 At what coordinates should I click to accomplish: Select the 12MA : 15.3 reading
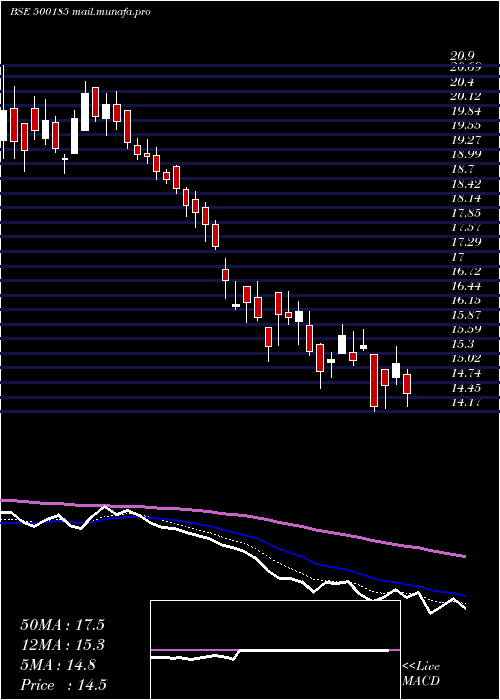click(63, 645)
